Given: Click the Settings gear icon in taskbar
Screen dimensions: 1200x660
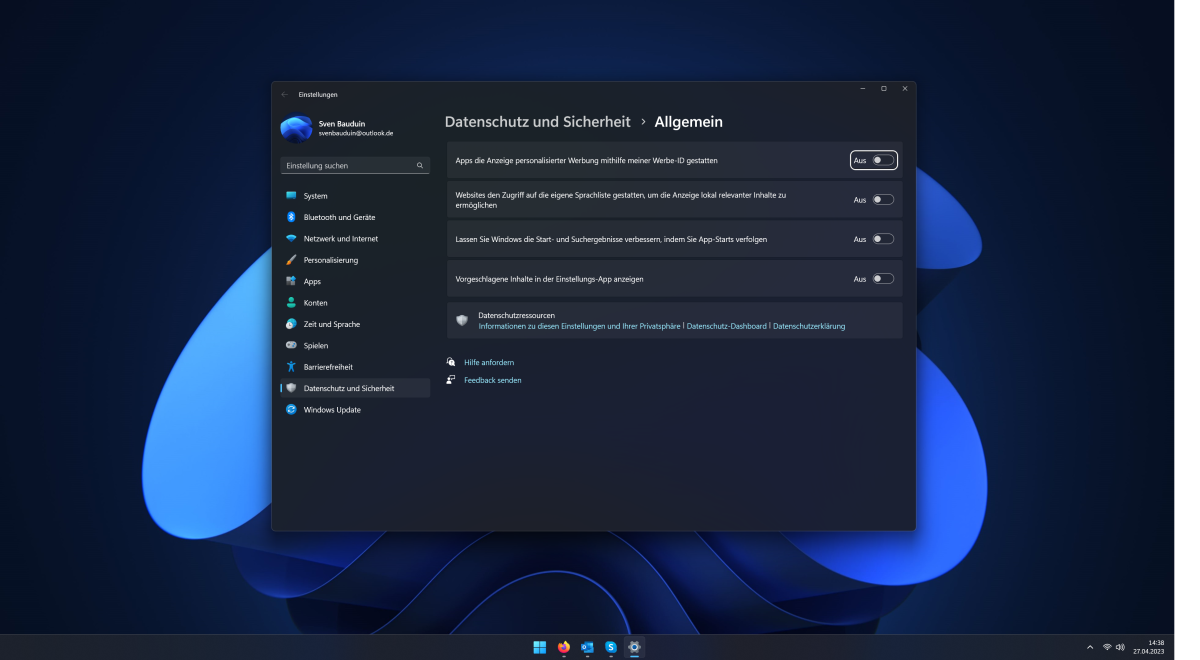Looking at the screenshot, I should (634, 647).
